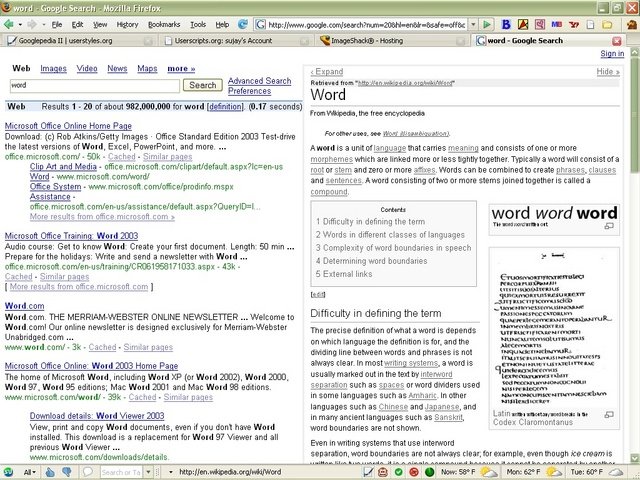This screenshot has width=640, height=480.
Task: Open the Word.com search result
Action: (x=24, y=306)
